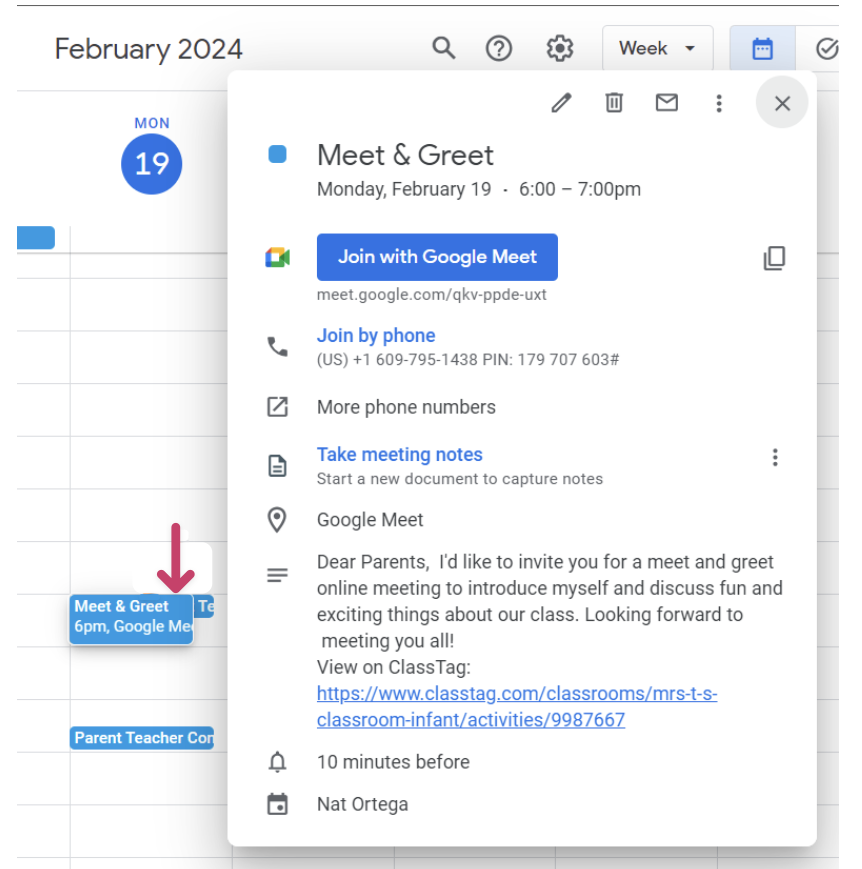
Task: Open meeting notes three-dot options
Action: coord(775,458)
